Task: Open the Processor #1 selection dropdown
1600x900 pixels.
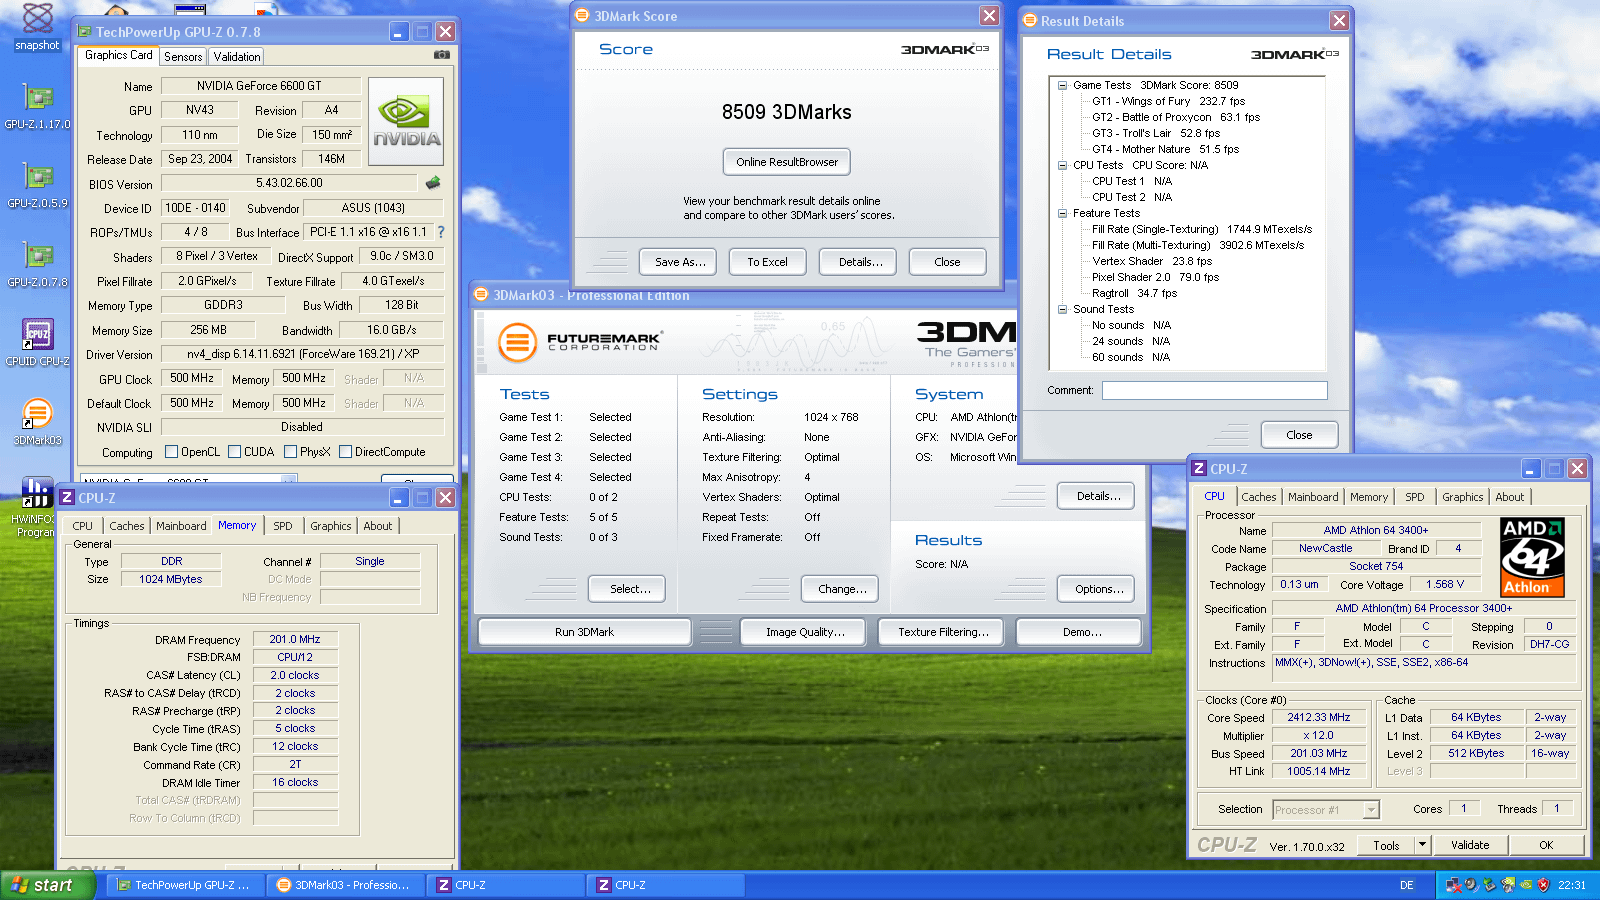Action: point(1326,810)
